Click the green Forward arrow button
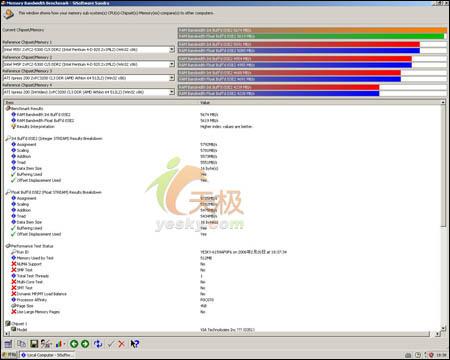Screen dimensions: 450x360 (x=85, y=344)
